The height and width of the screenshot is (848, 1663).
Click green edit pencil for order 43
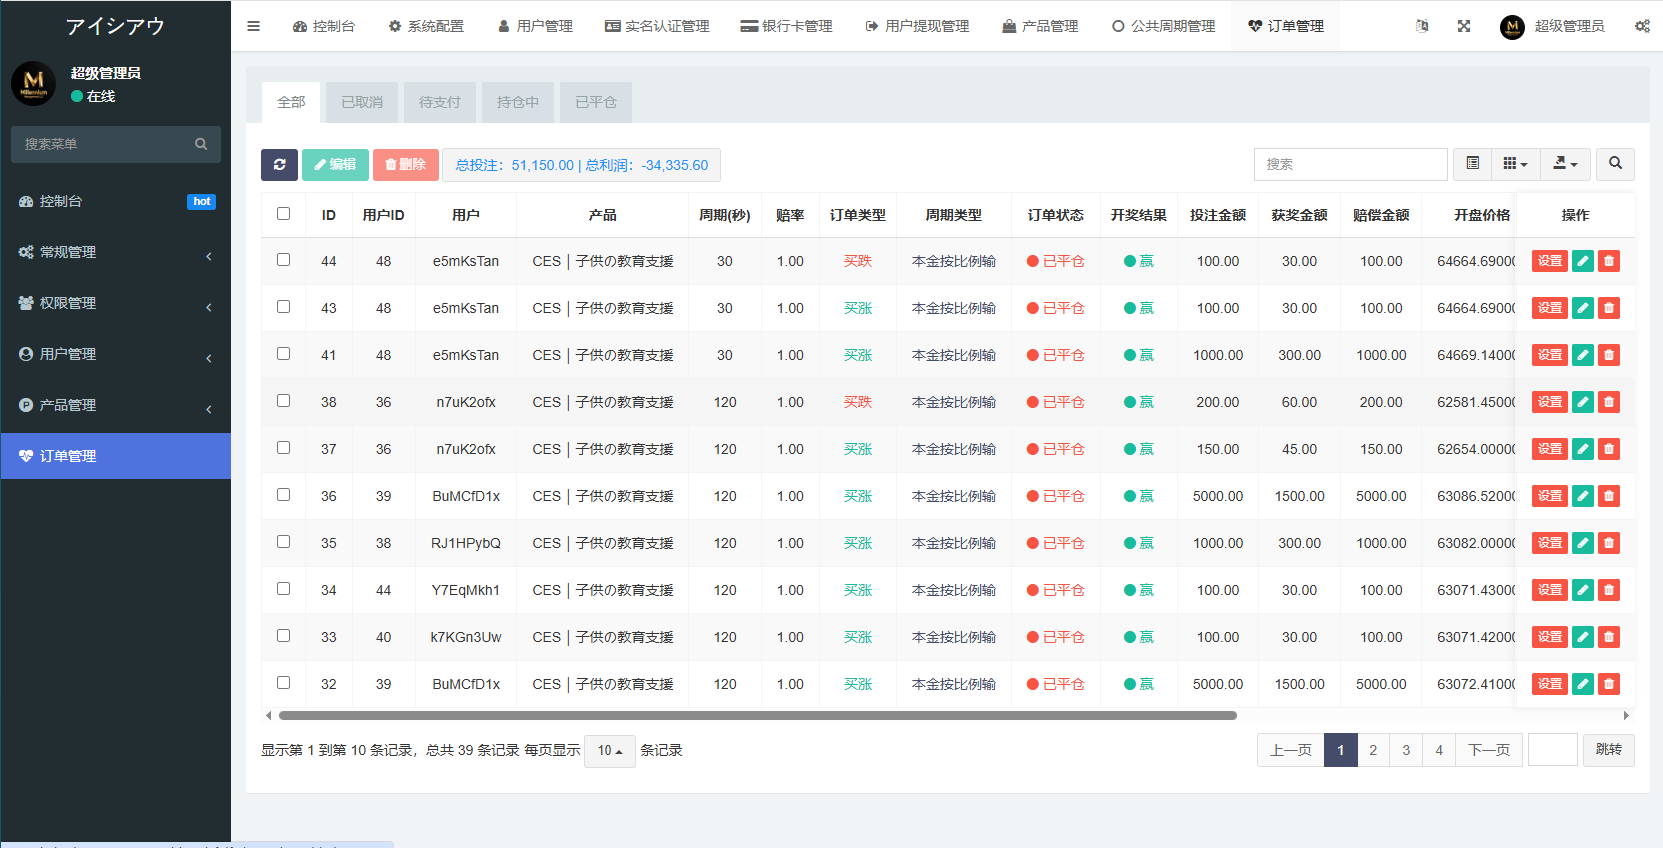coord(1583,308)
